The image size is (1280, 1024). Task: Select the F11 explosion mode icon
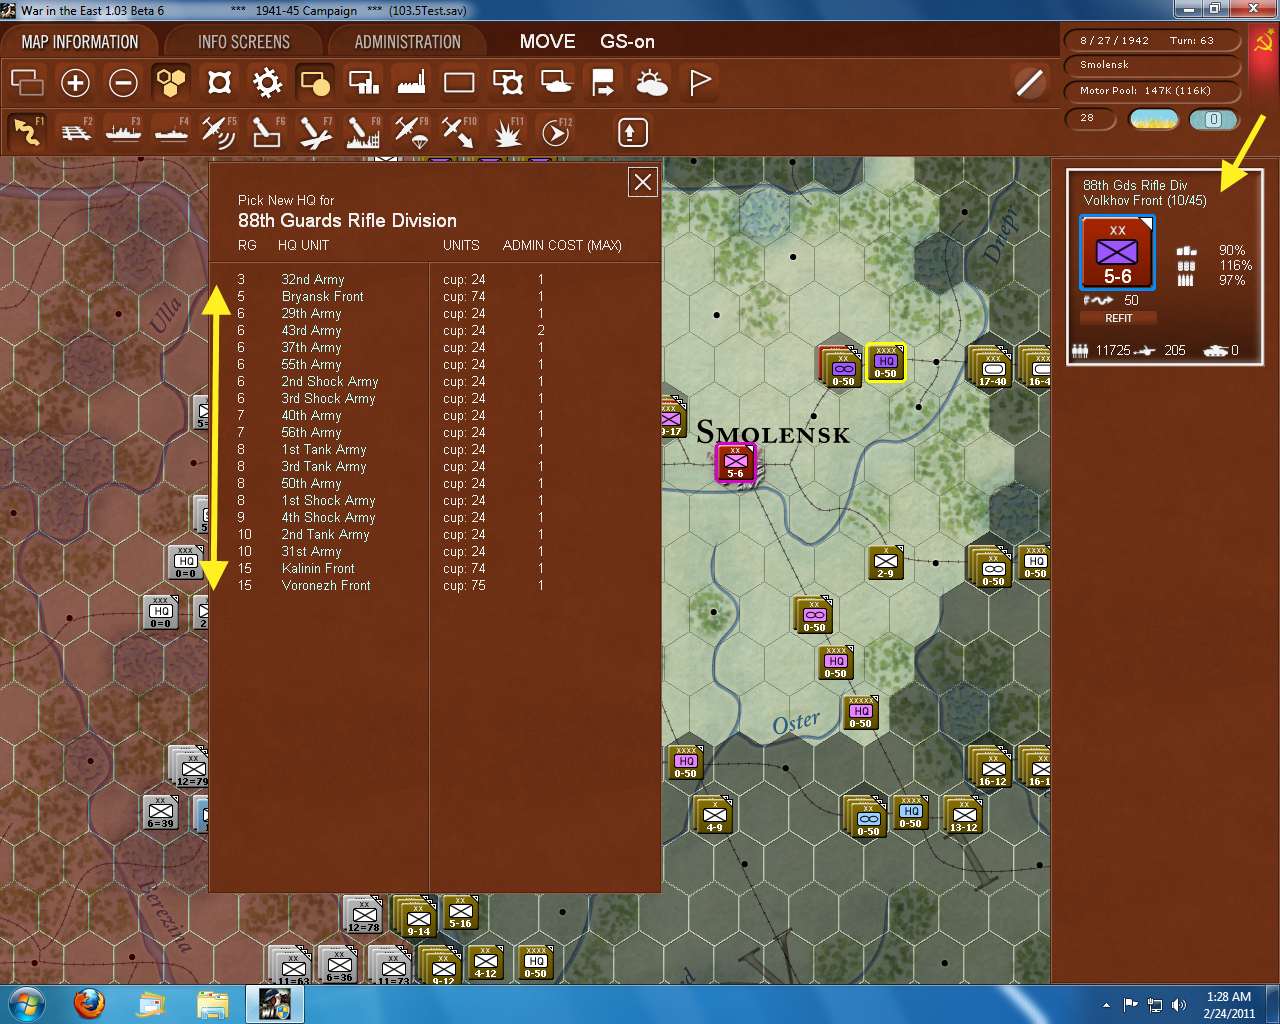[x=507, y=132]
